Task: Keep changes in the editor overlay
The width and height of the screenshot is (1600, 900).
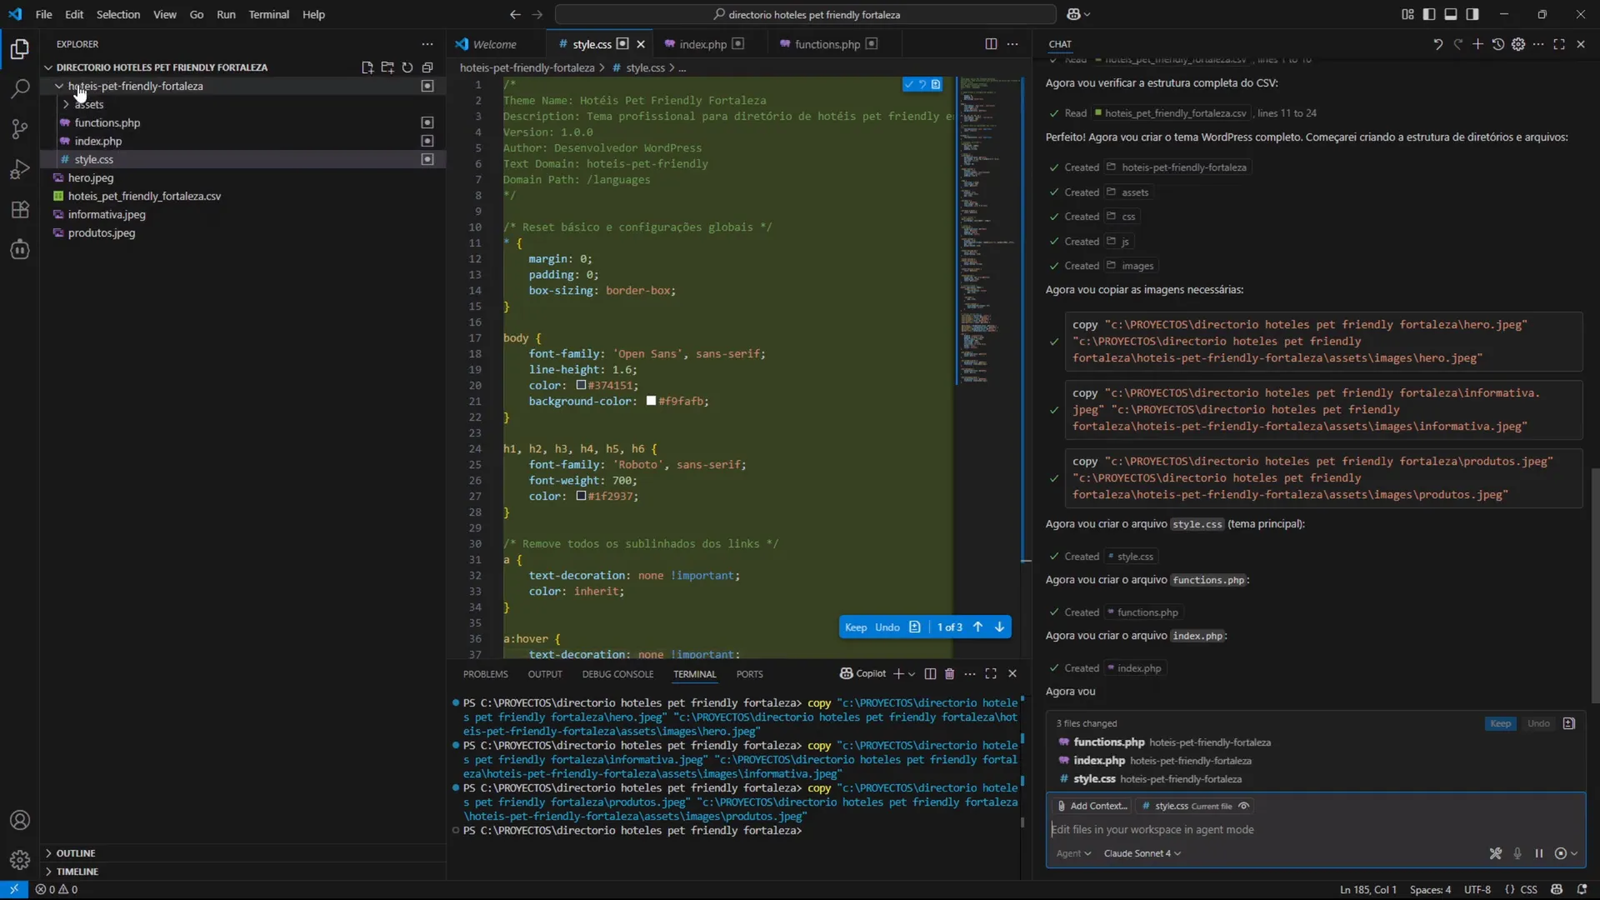Action: 856,627
